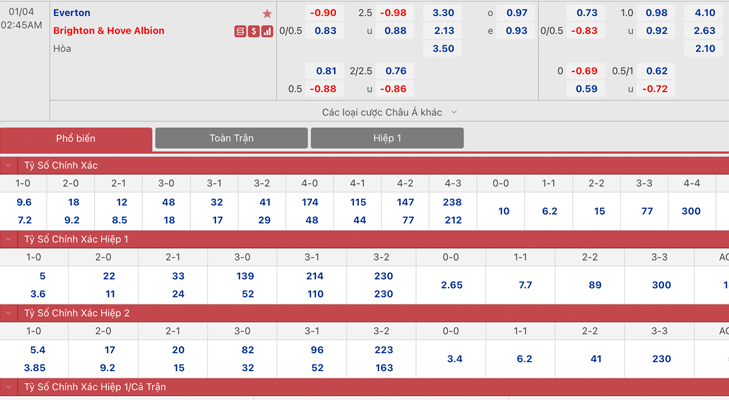Viewport: 729px width, 400px height.
Task: Choose first-half draw odds 2.10
Action: [x=704, y=48]
